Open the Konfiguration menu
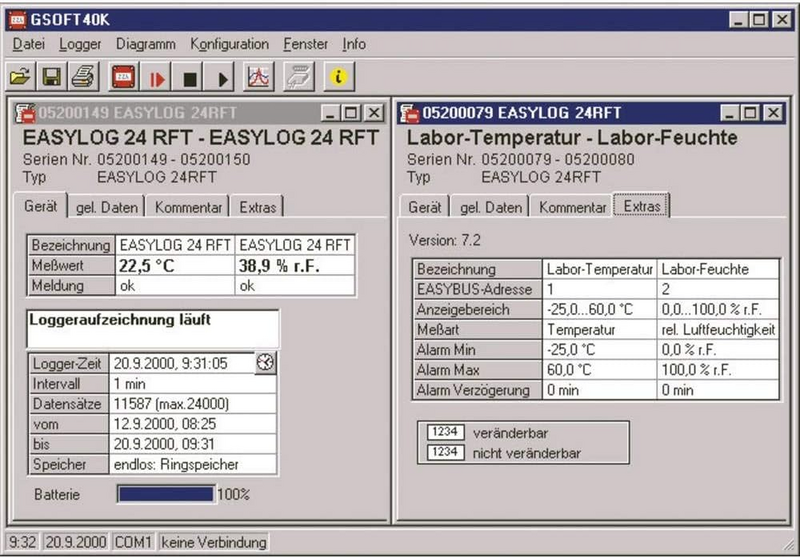This screenshot has width=800, height=558. pos(229,44)
